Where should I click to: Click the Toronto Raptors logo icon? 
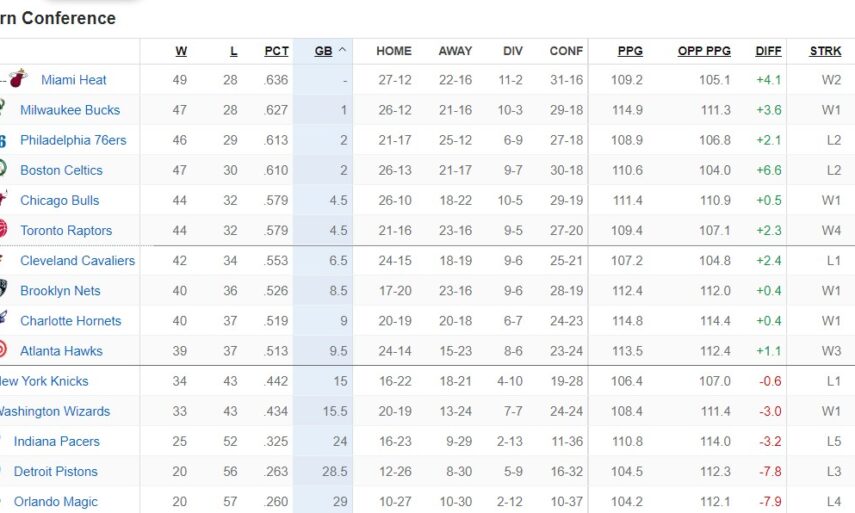(x=3, y=229)
